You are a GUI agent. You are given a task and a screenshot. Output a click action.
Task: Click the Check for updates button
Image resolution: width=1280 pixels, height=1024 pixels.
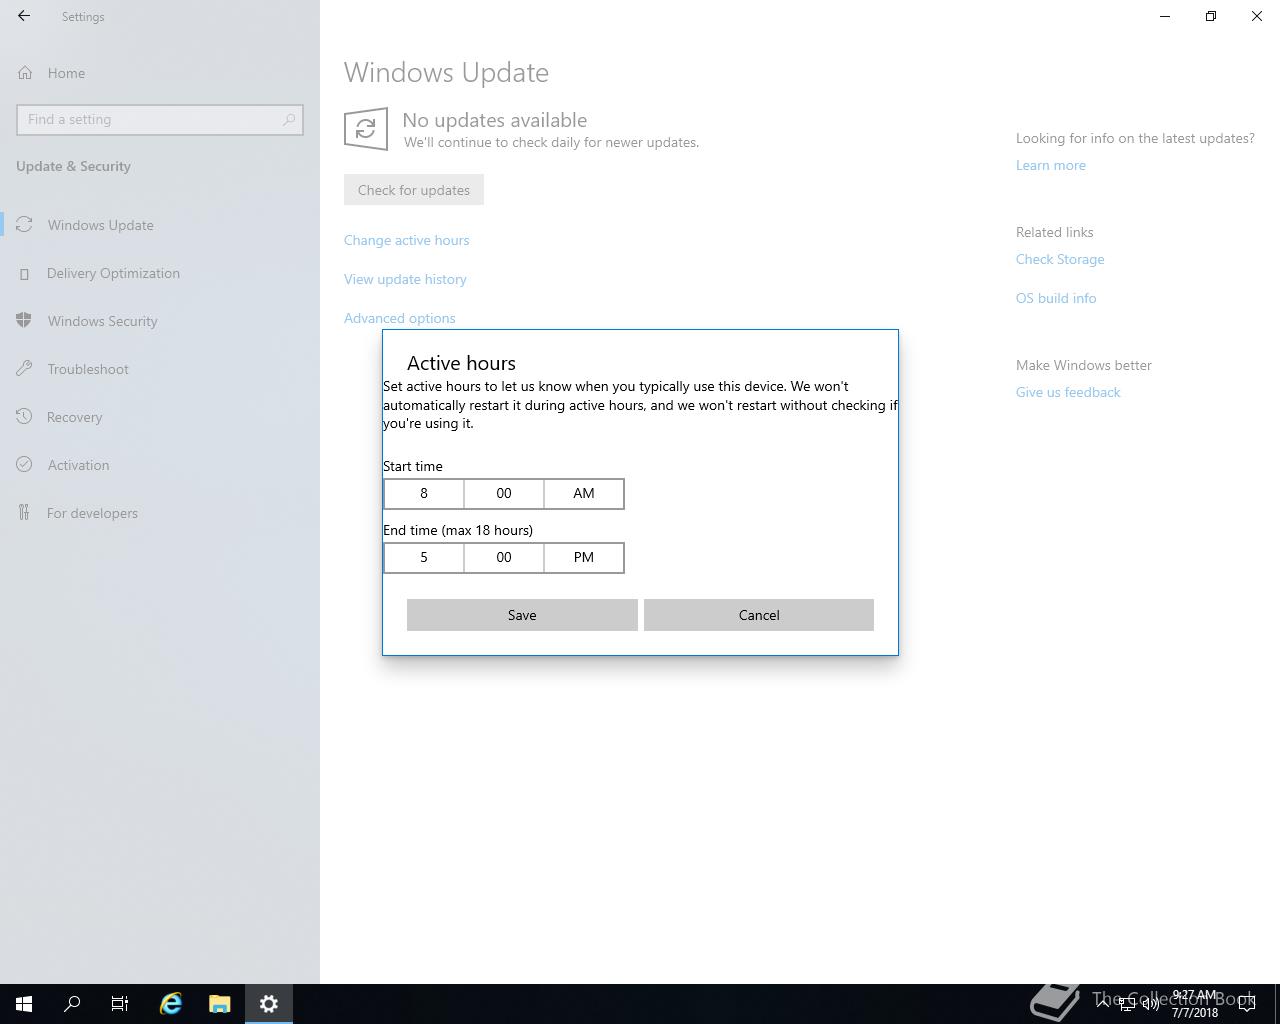pos(414,190)
